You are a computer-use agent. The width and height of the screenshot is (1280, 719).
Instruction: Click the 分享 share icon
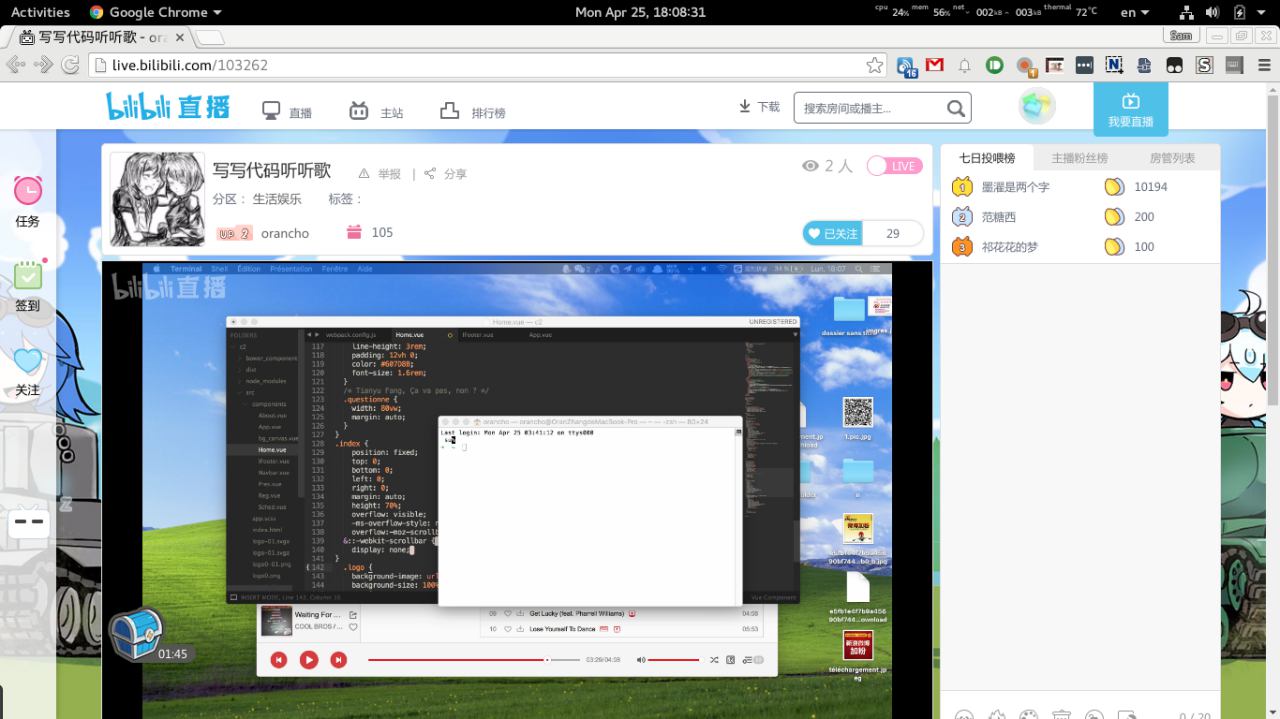[430, 173]
